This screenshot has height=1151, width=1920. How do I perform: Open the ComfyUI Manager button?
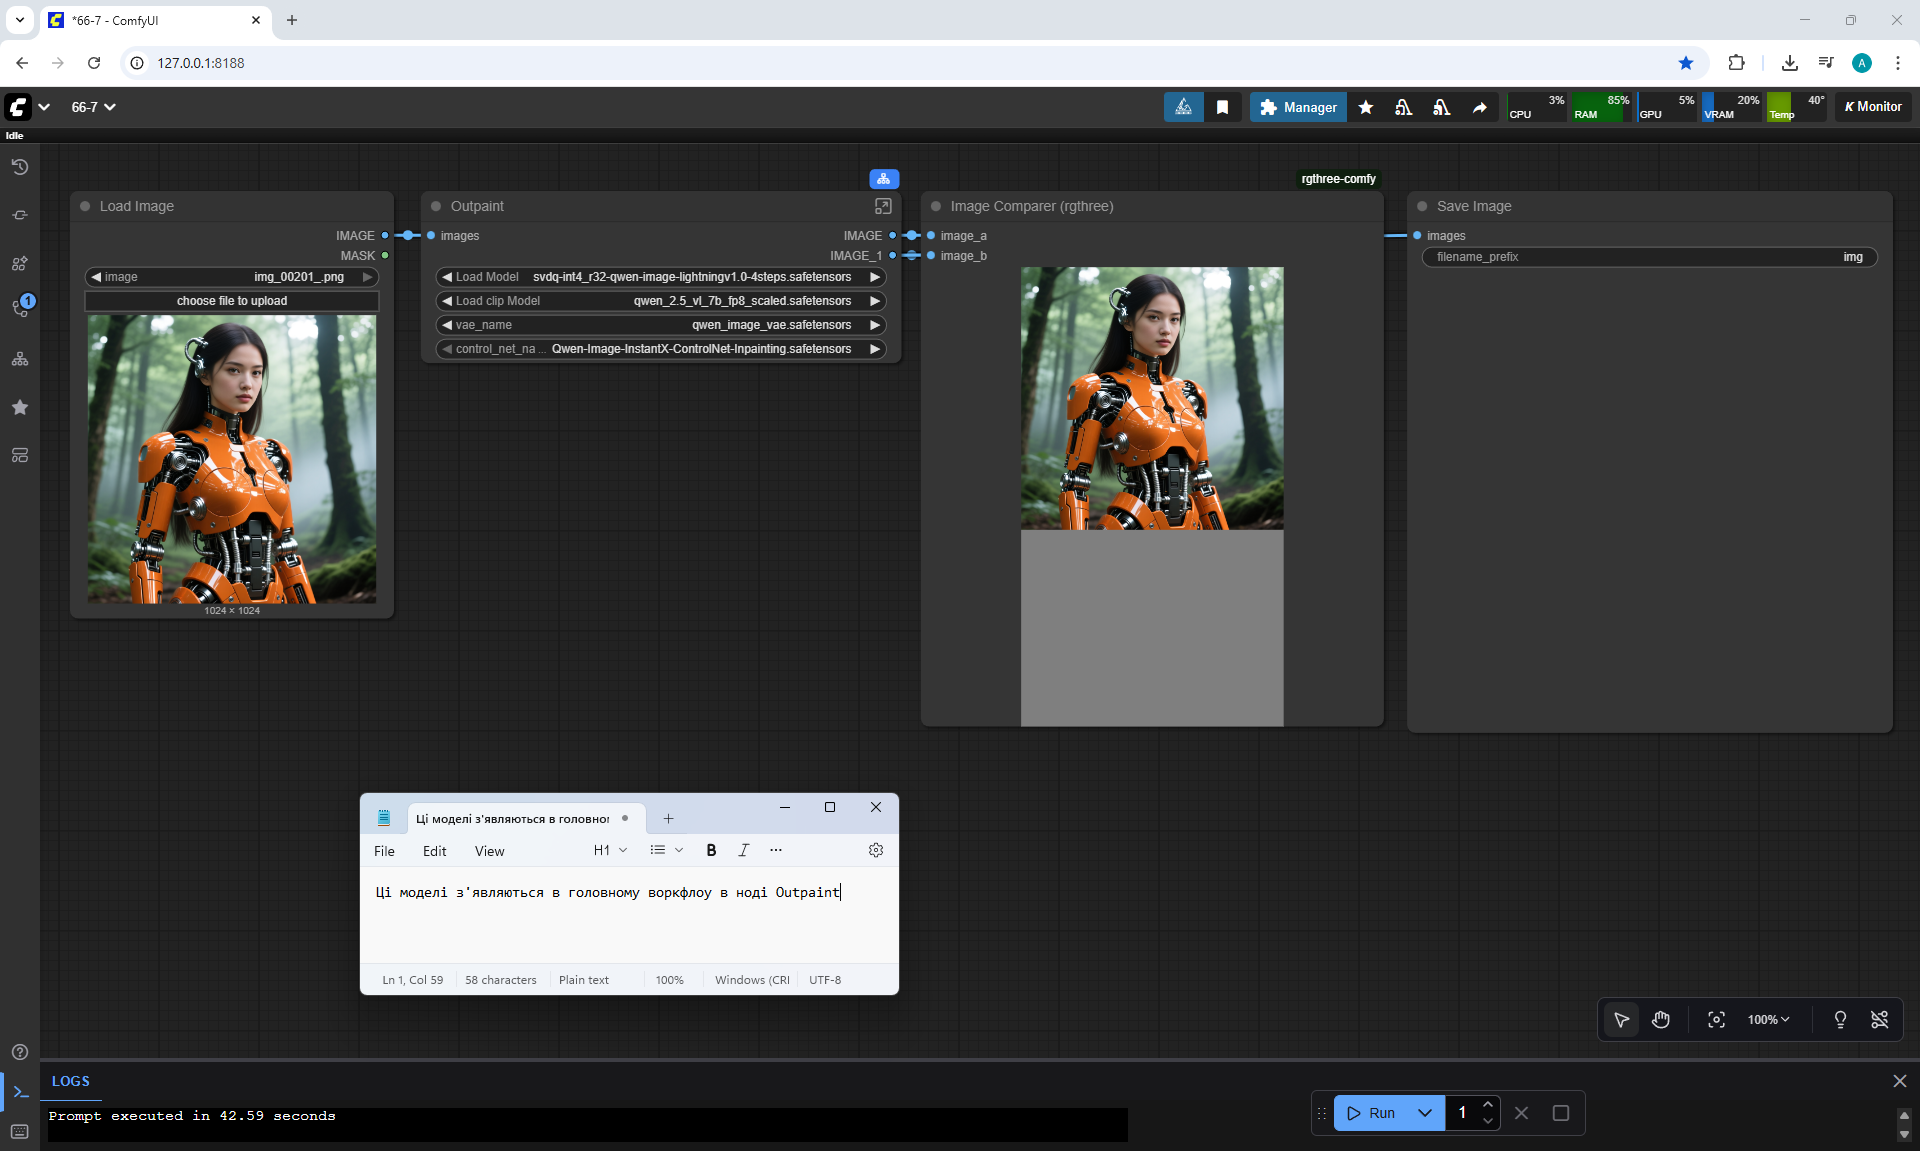click(x=1298, y=107)
